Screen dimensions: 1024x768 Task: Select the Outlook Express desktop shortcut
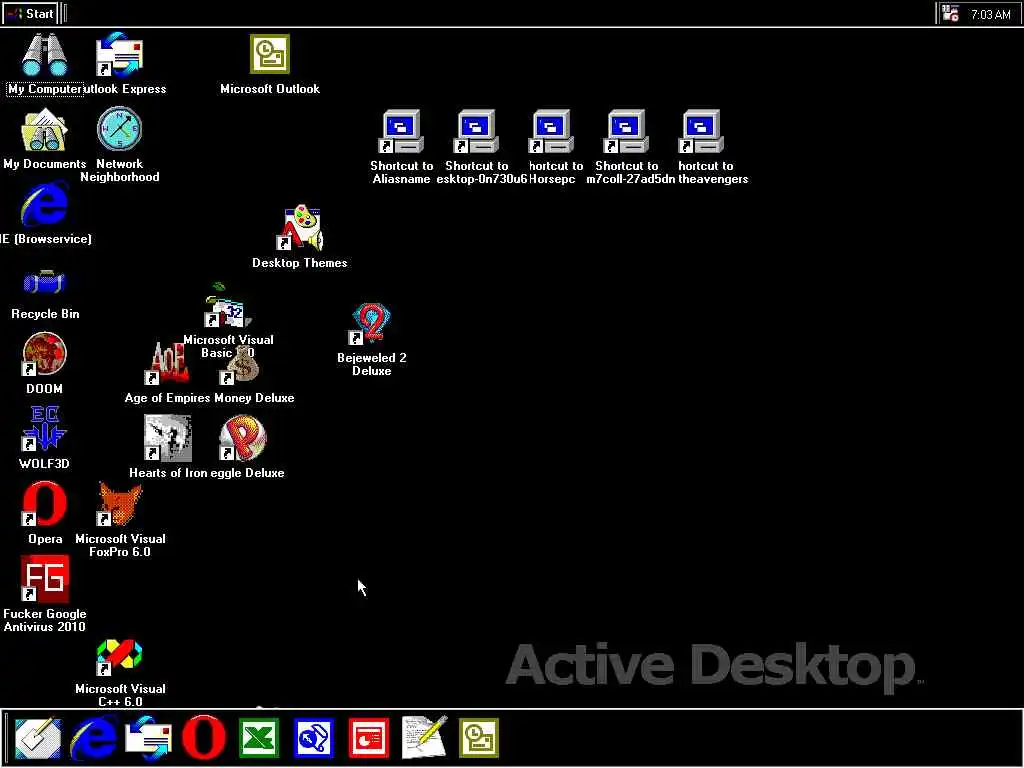click(119, 56)
